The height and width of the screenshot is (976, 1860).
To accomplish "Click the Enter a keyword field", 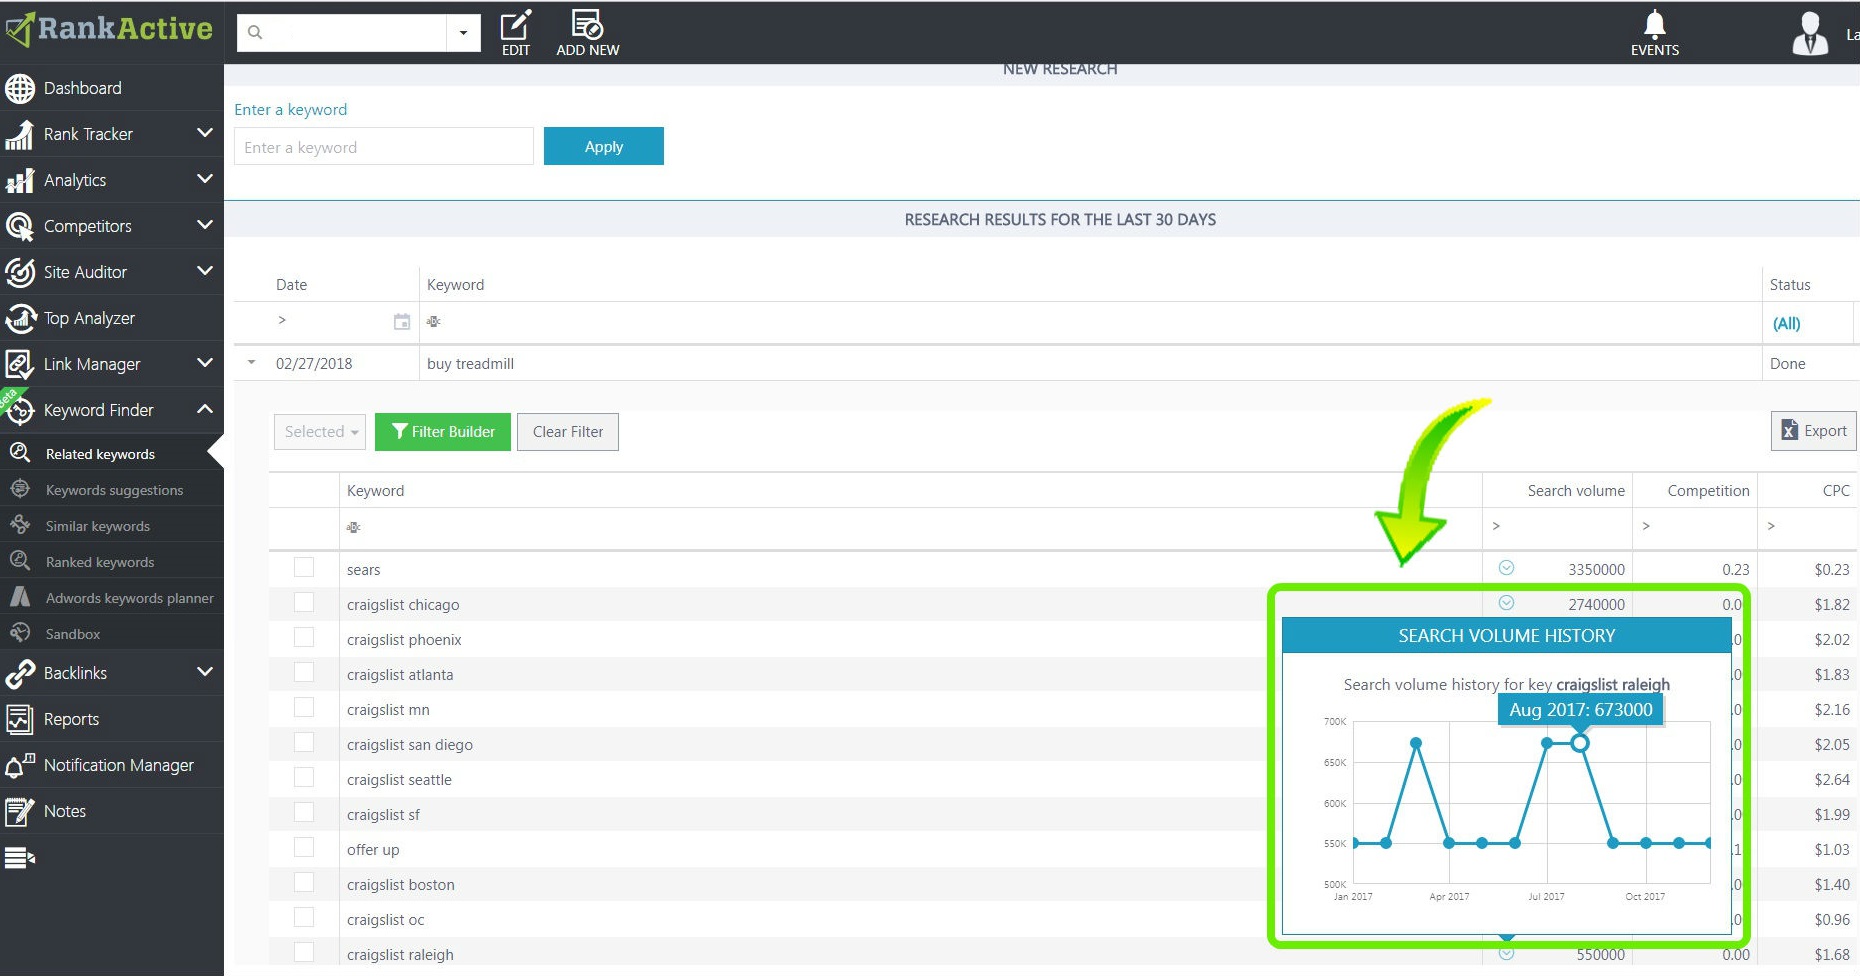I will pyautogui.click(x=384, y=147).
